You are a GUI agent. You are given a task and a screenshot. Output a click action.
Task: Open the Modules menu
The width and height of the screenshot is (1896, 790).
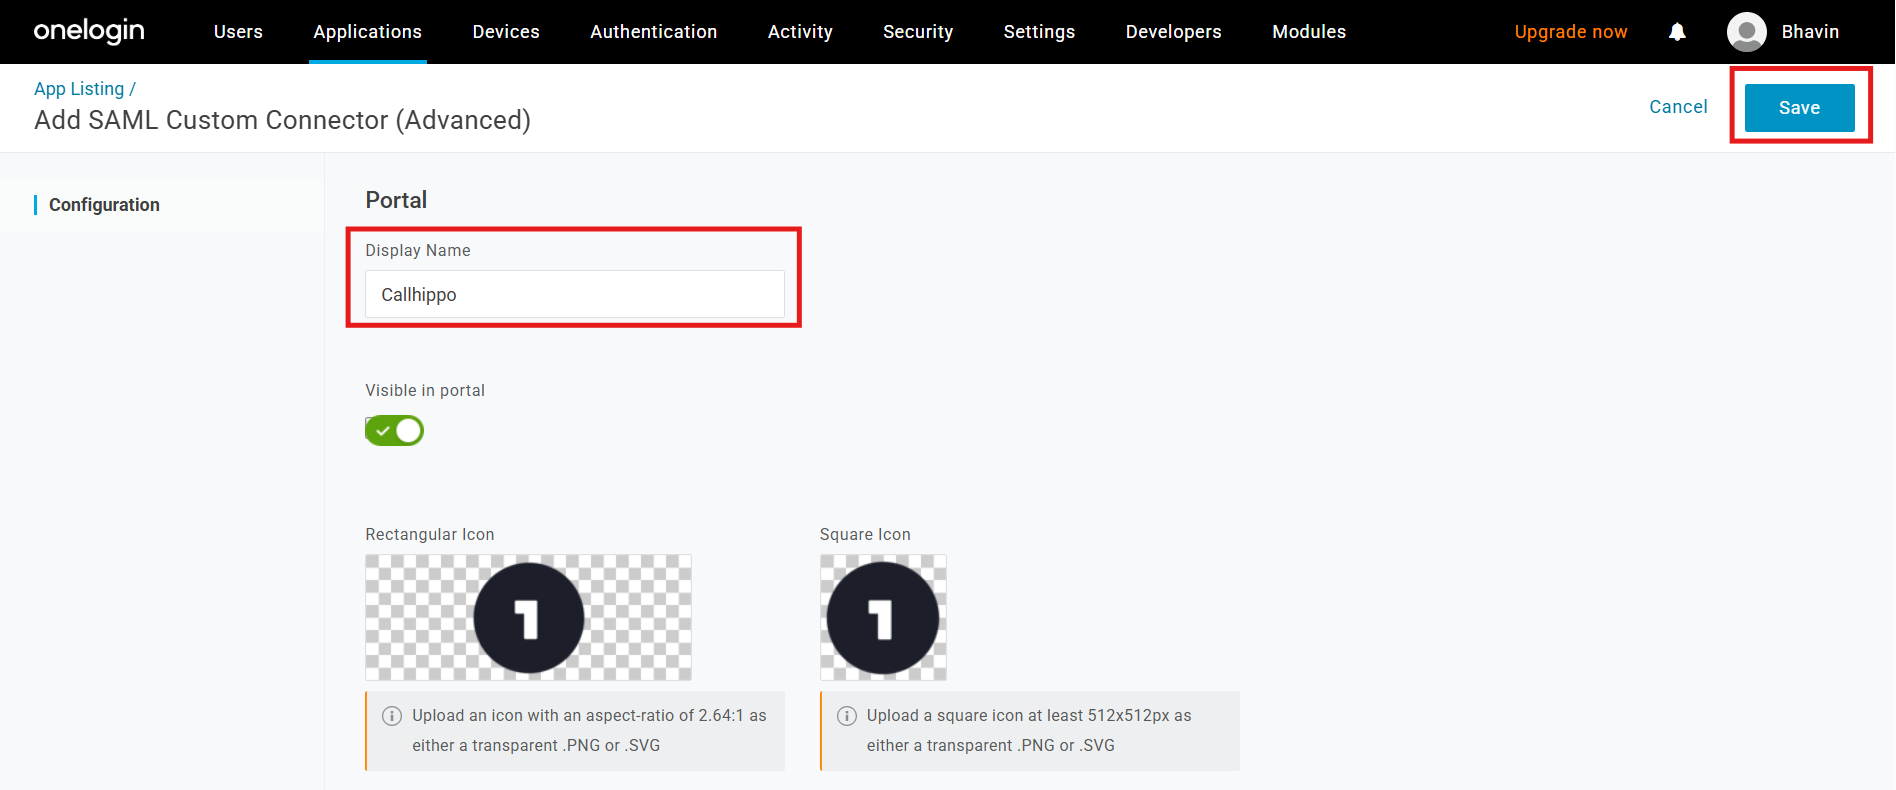tap(1309, 32)
